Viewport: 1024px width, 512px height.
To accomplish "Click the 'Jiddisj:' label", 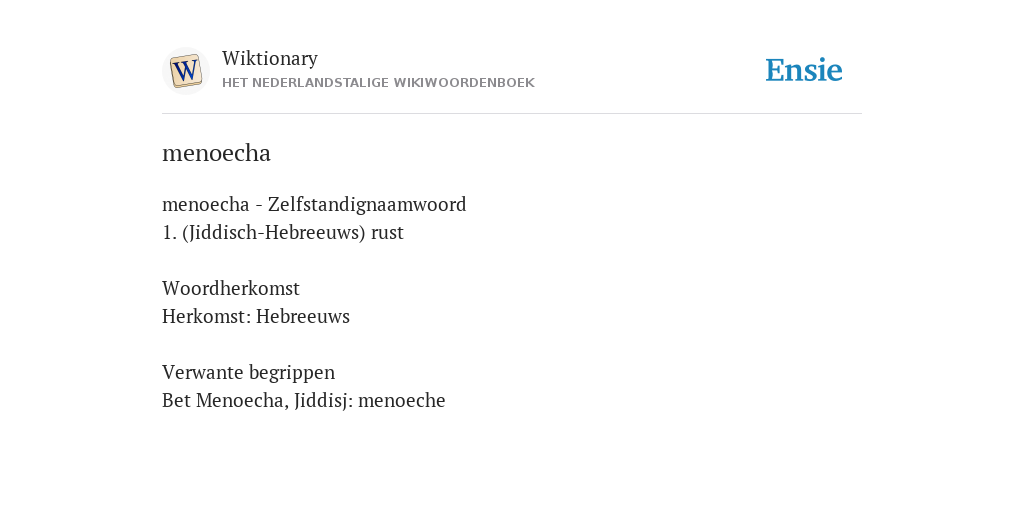I will pyautogui.click(x=324, y=400).
